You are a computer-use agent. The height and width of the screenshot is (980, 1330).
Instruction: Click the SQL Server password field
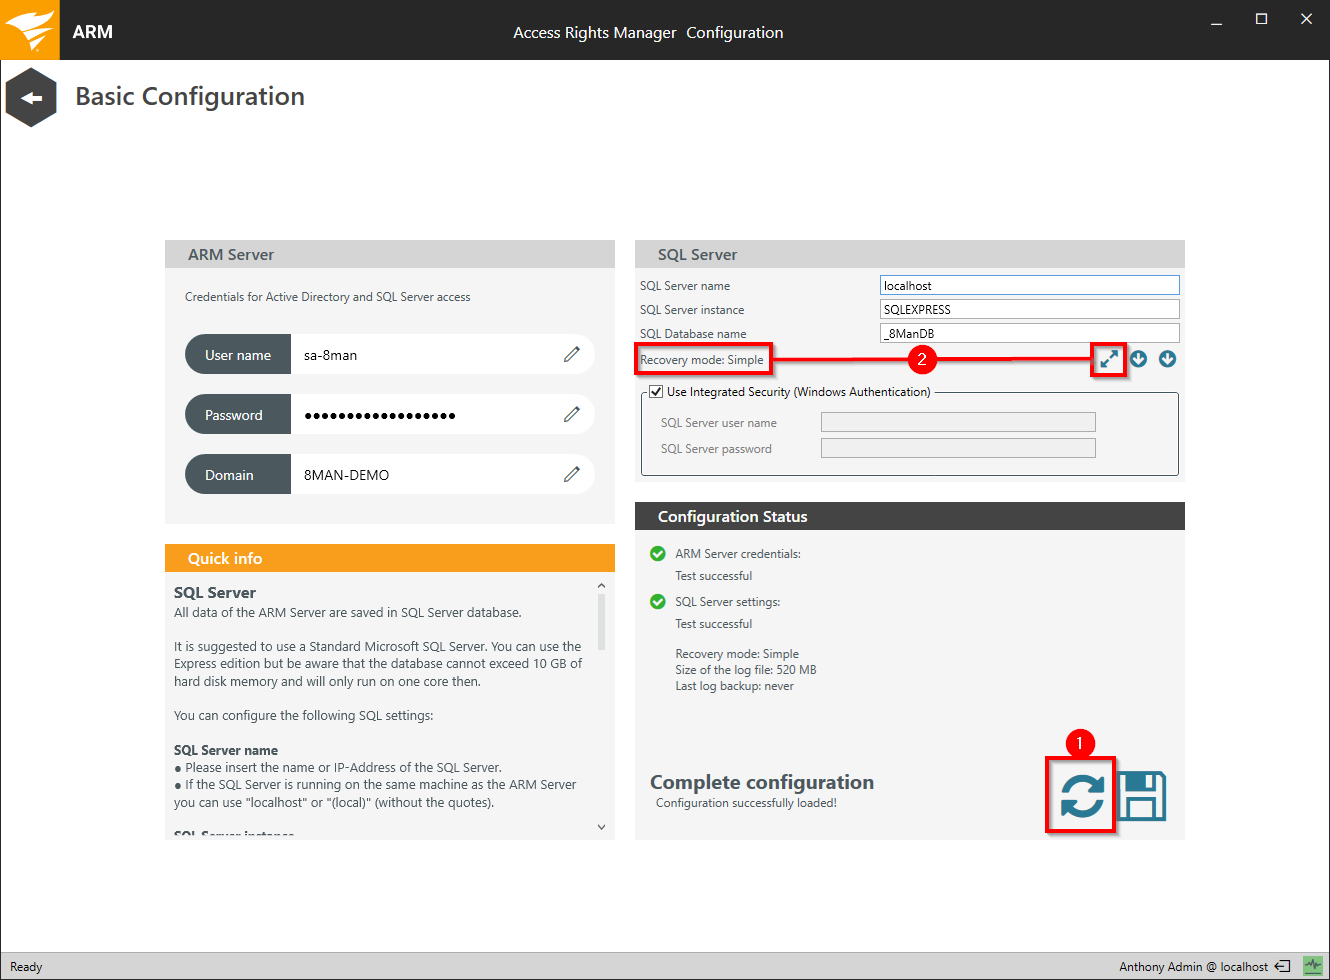pyautogui.click(x=958, y=448)
